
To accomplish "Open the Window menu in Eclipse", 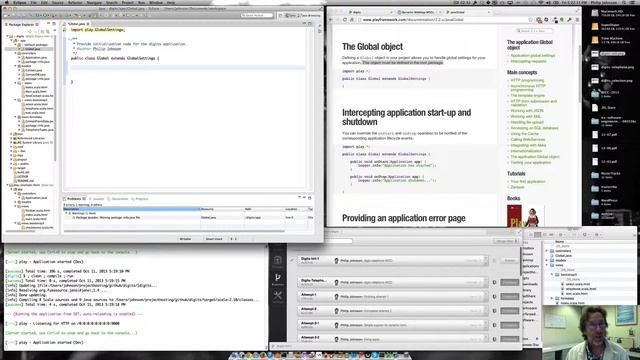I will pyautogui.click(x=156, y=2).
